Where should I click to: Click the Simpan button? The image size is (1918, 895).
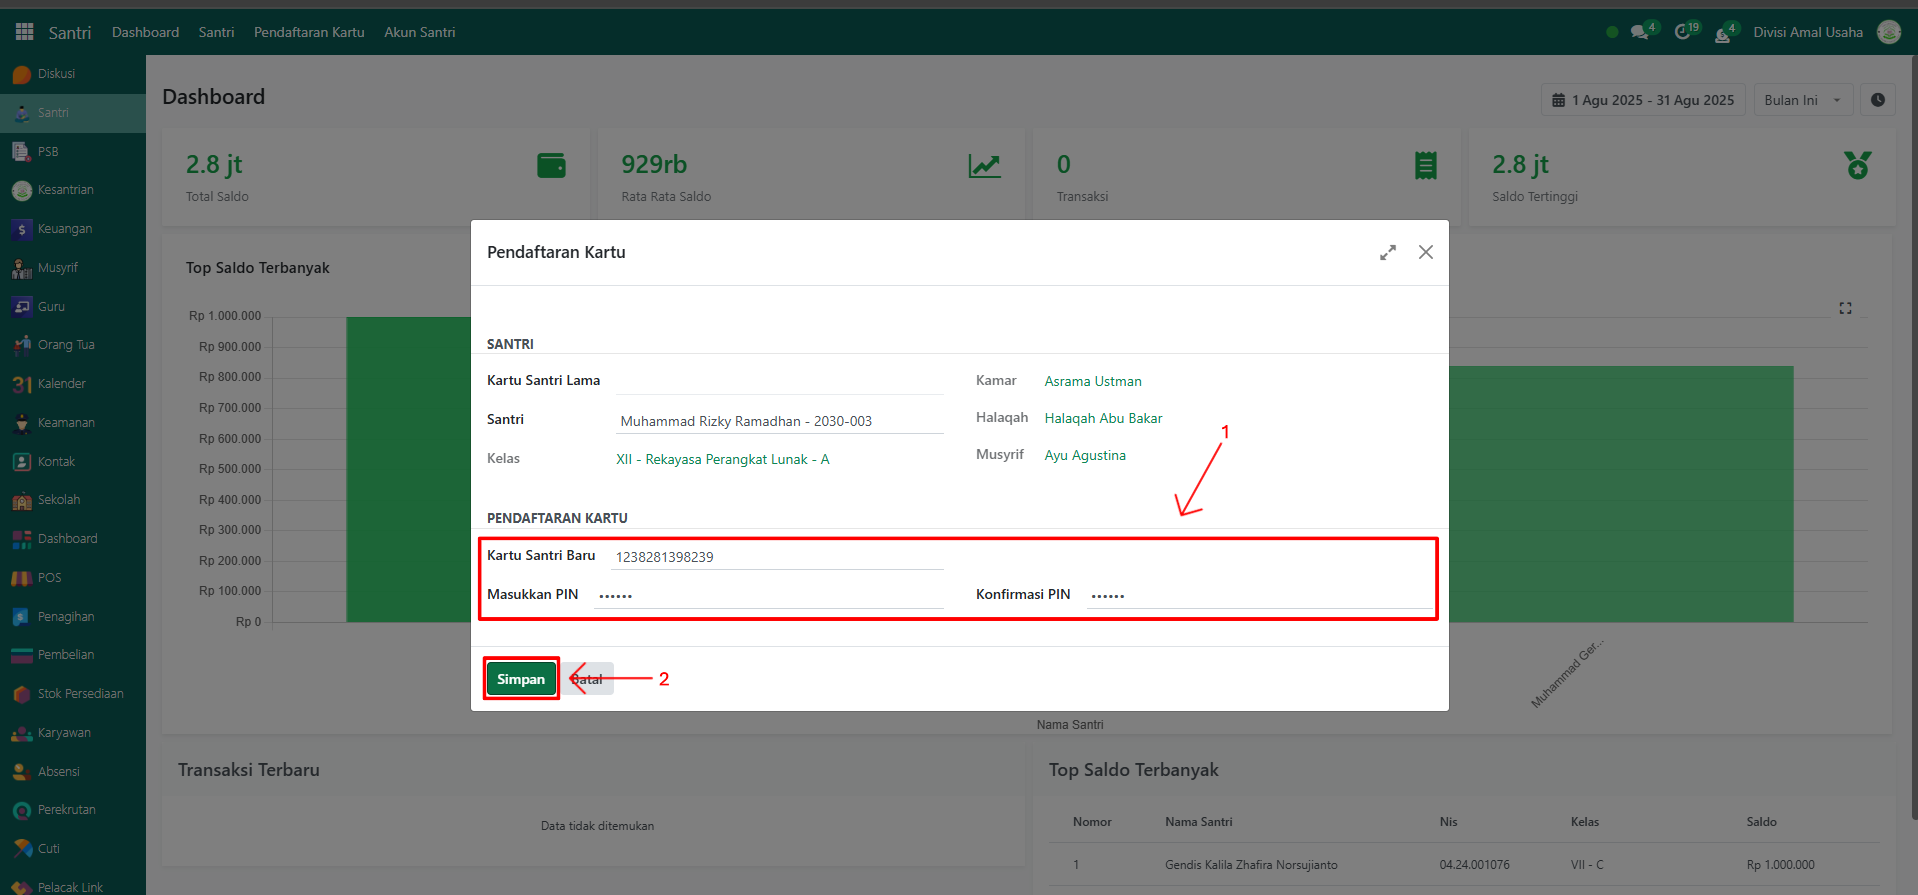pos(521,679)
